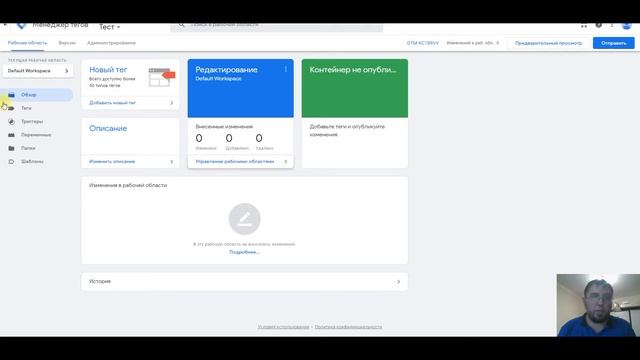Select the Шаблоны icon in the sidebar
The width and height of the screenshot is (640, 360).
pos(11,162)
